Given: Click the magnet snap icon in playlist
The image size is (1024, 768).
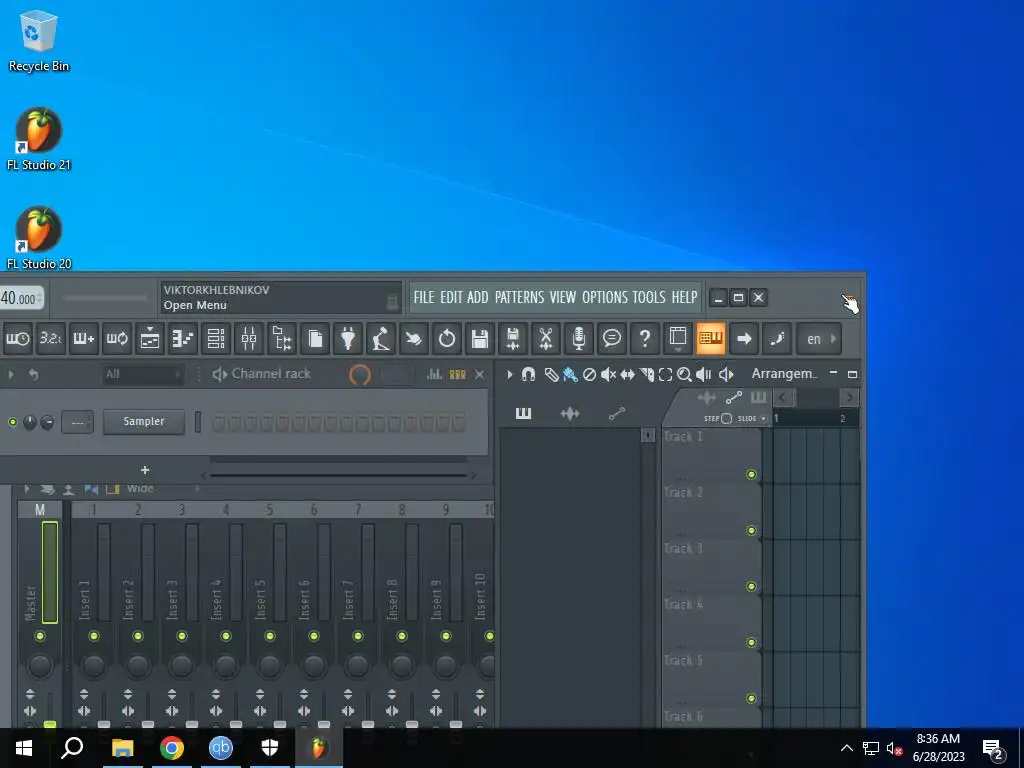Looking at the screenshot, I should tap(528, 374).
